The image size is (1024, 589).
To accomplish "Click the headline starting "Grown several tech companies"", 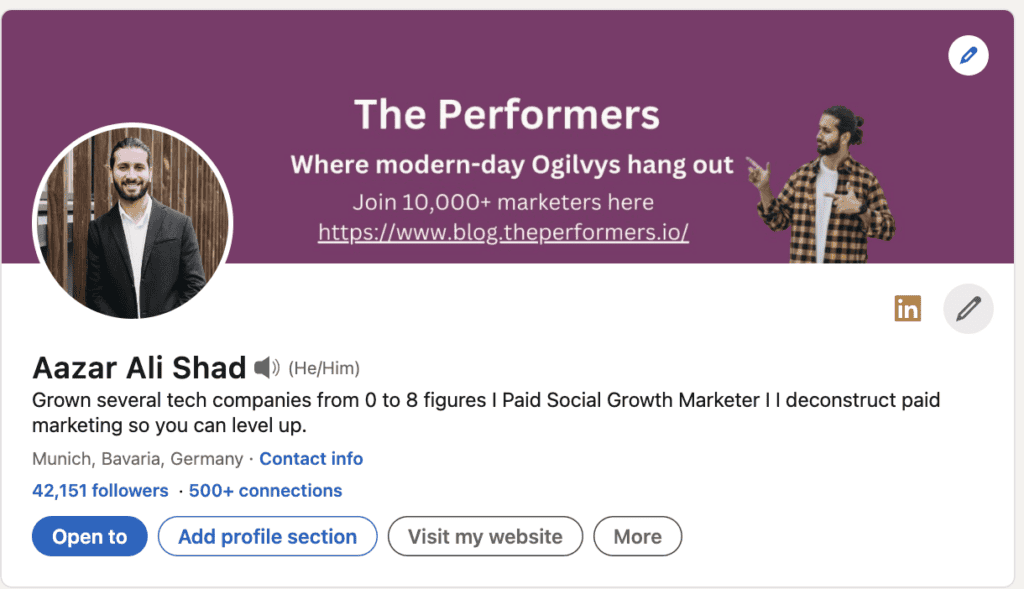I will [486, 413].
